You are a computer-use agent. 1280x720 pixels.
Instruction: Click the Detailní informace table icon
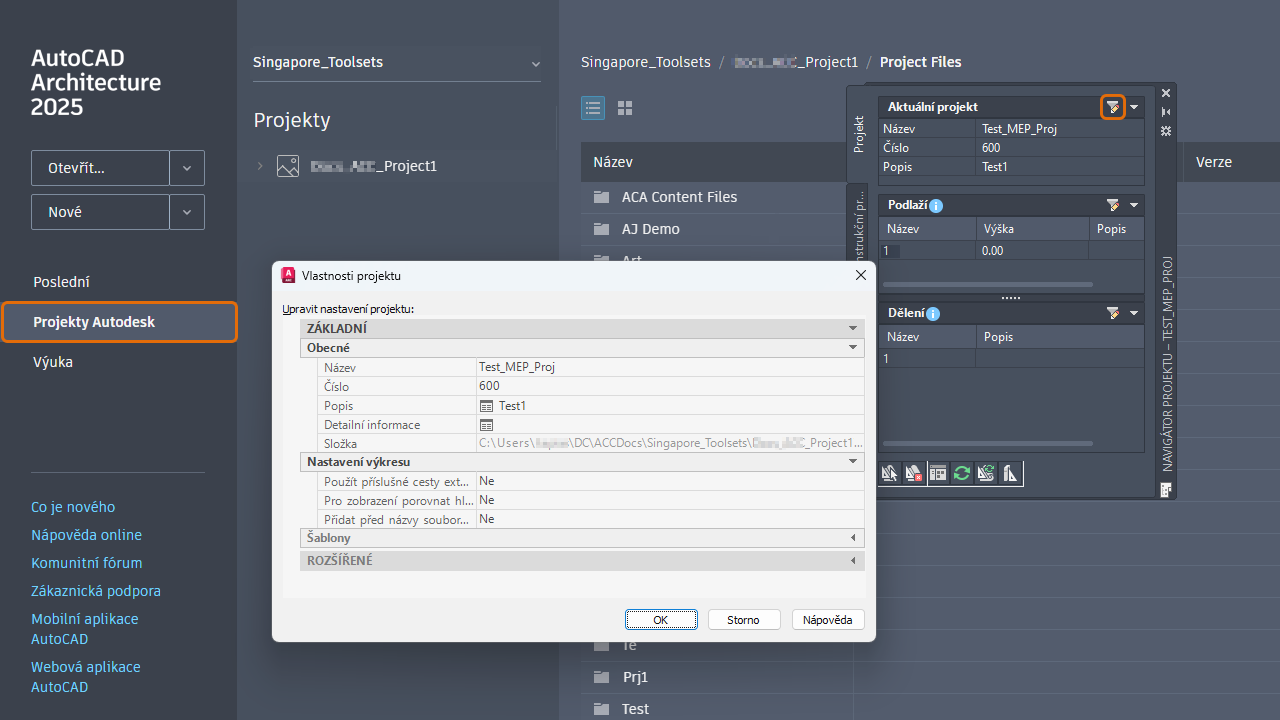[486, 425]
